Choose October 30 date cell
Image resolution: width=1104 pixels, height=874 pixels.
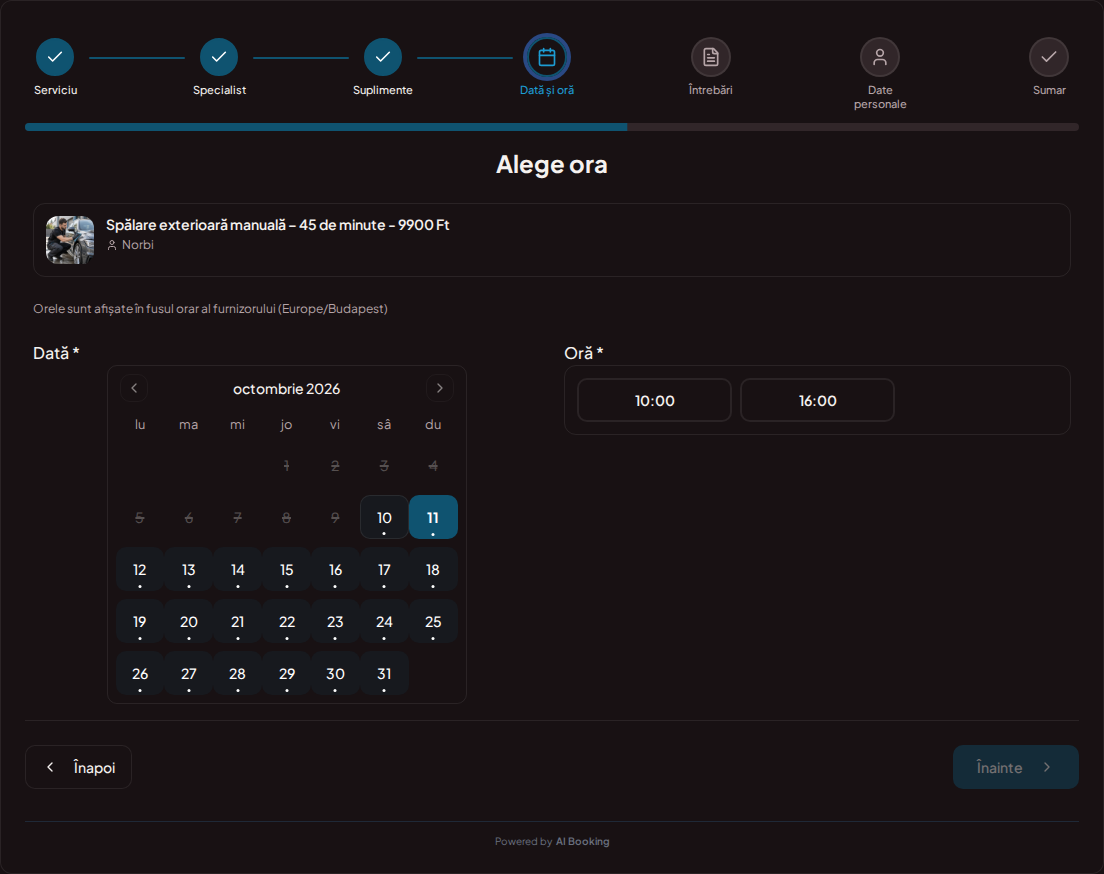coord(335,673)
